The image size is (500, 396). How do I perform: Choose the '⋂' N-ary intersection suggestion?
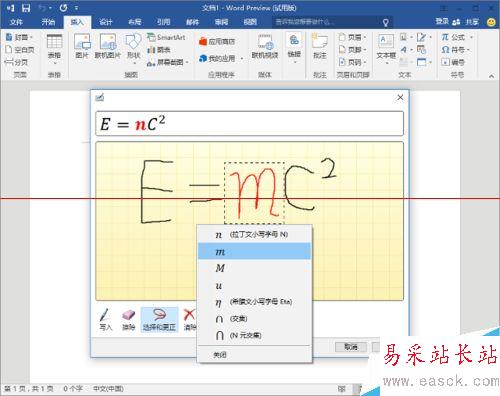coord(254,335)
